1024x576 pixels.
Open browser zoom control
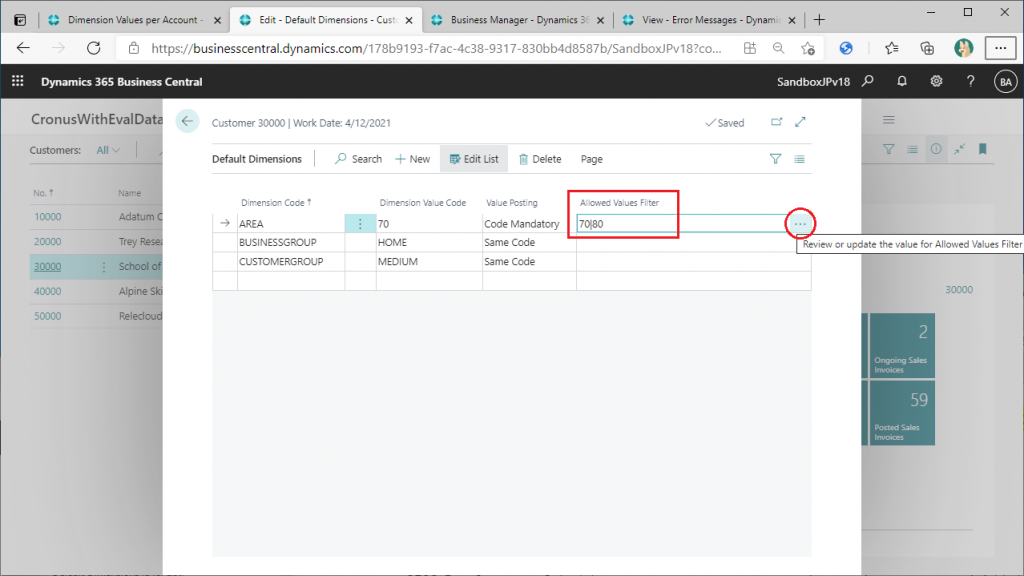(778, 48)
